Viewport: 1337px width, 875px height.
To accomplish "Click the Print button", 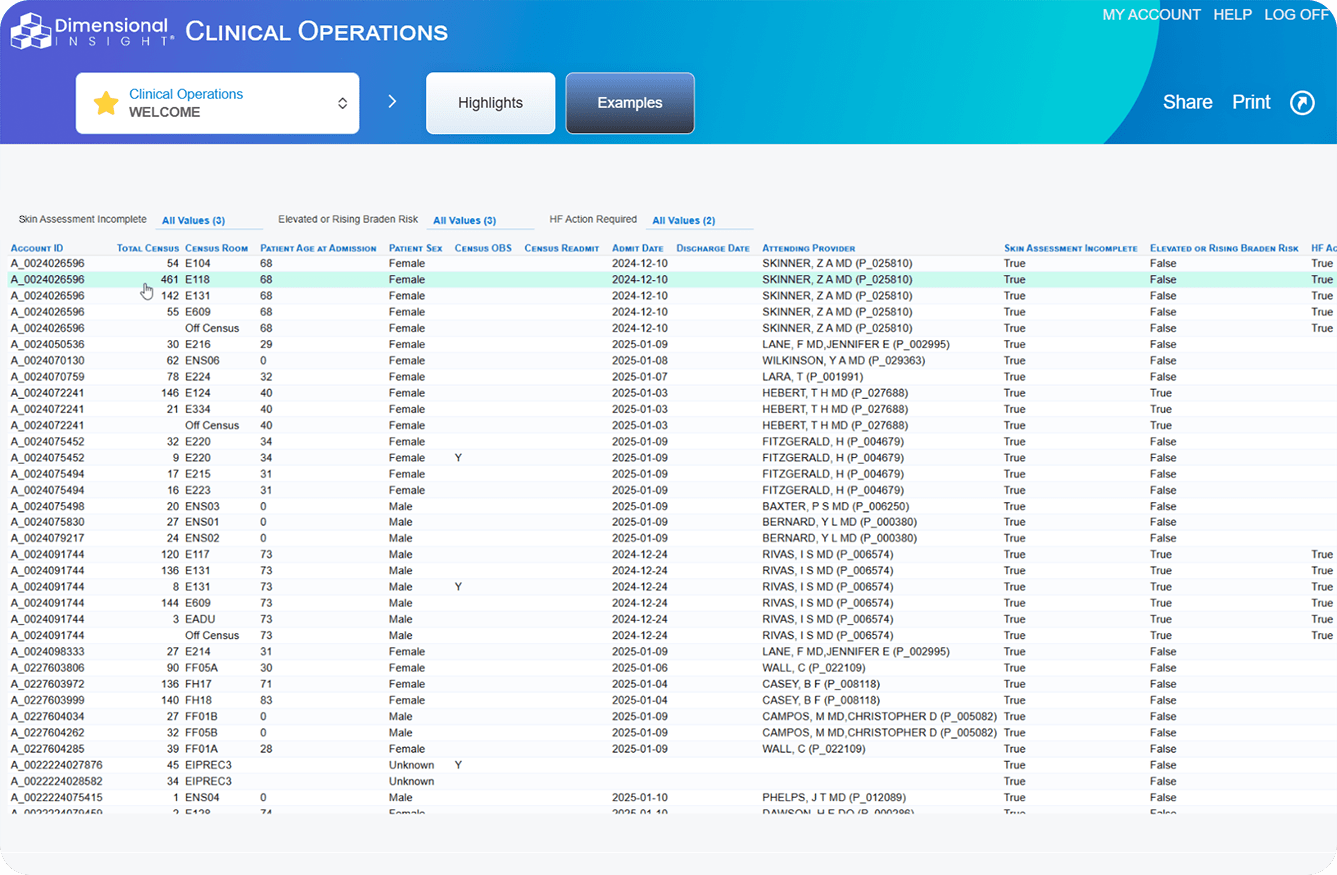I will [1251, 103].
